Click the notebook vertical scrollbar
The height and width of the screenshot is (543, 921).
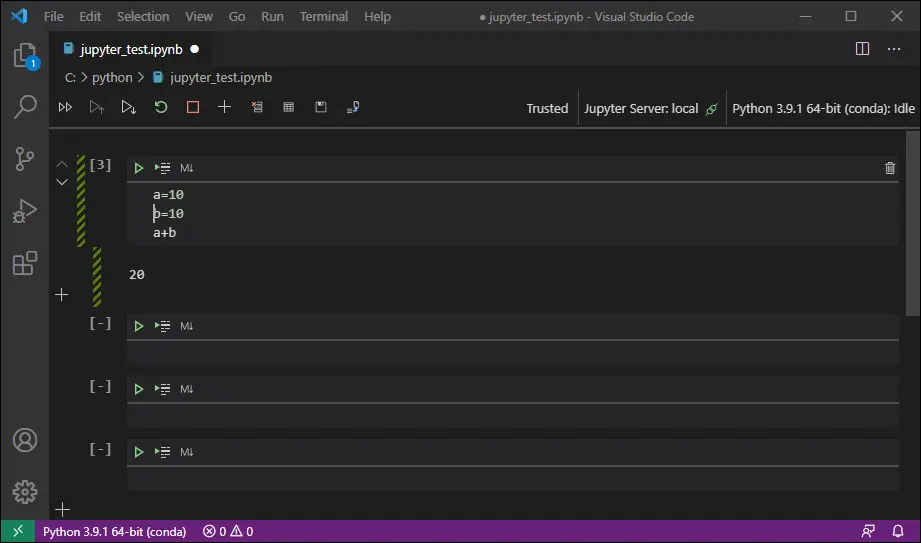coord(913,223)
